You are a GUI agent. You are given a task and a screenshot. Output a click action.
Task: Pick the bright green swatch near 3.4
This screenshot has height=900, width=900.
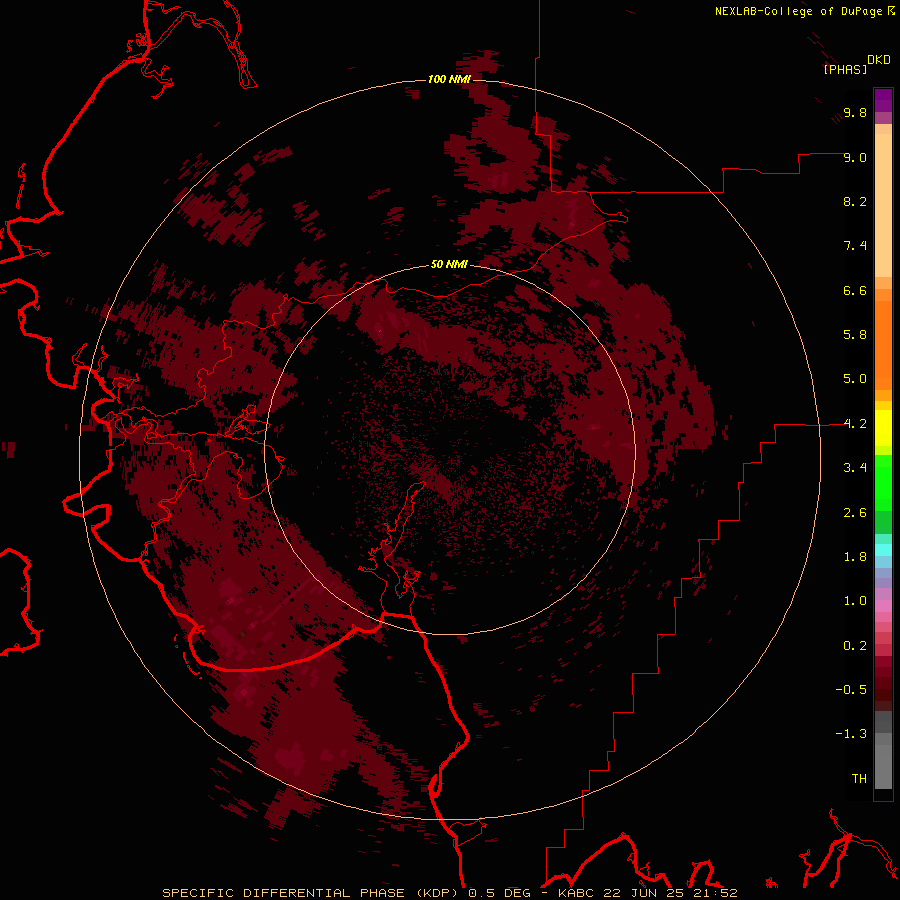883,482
